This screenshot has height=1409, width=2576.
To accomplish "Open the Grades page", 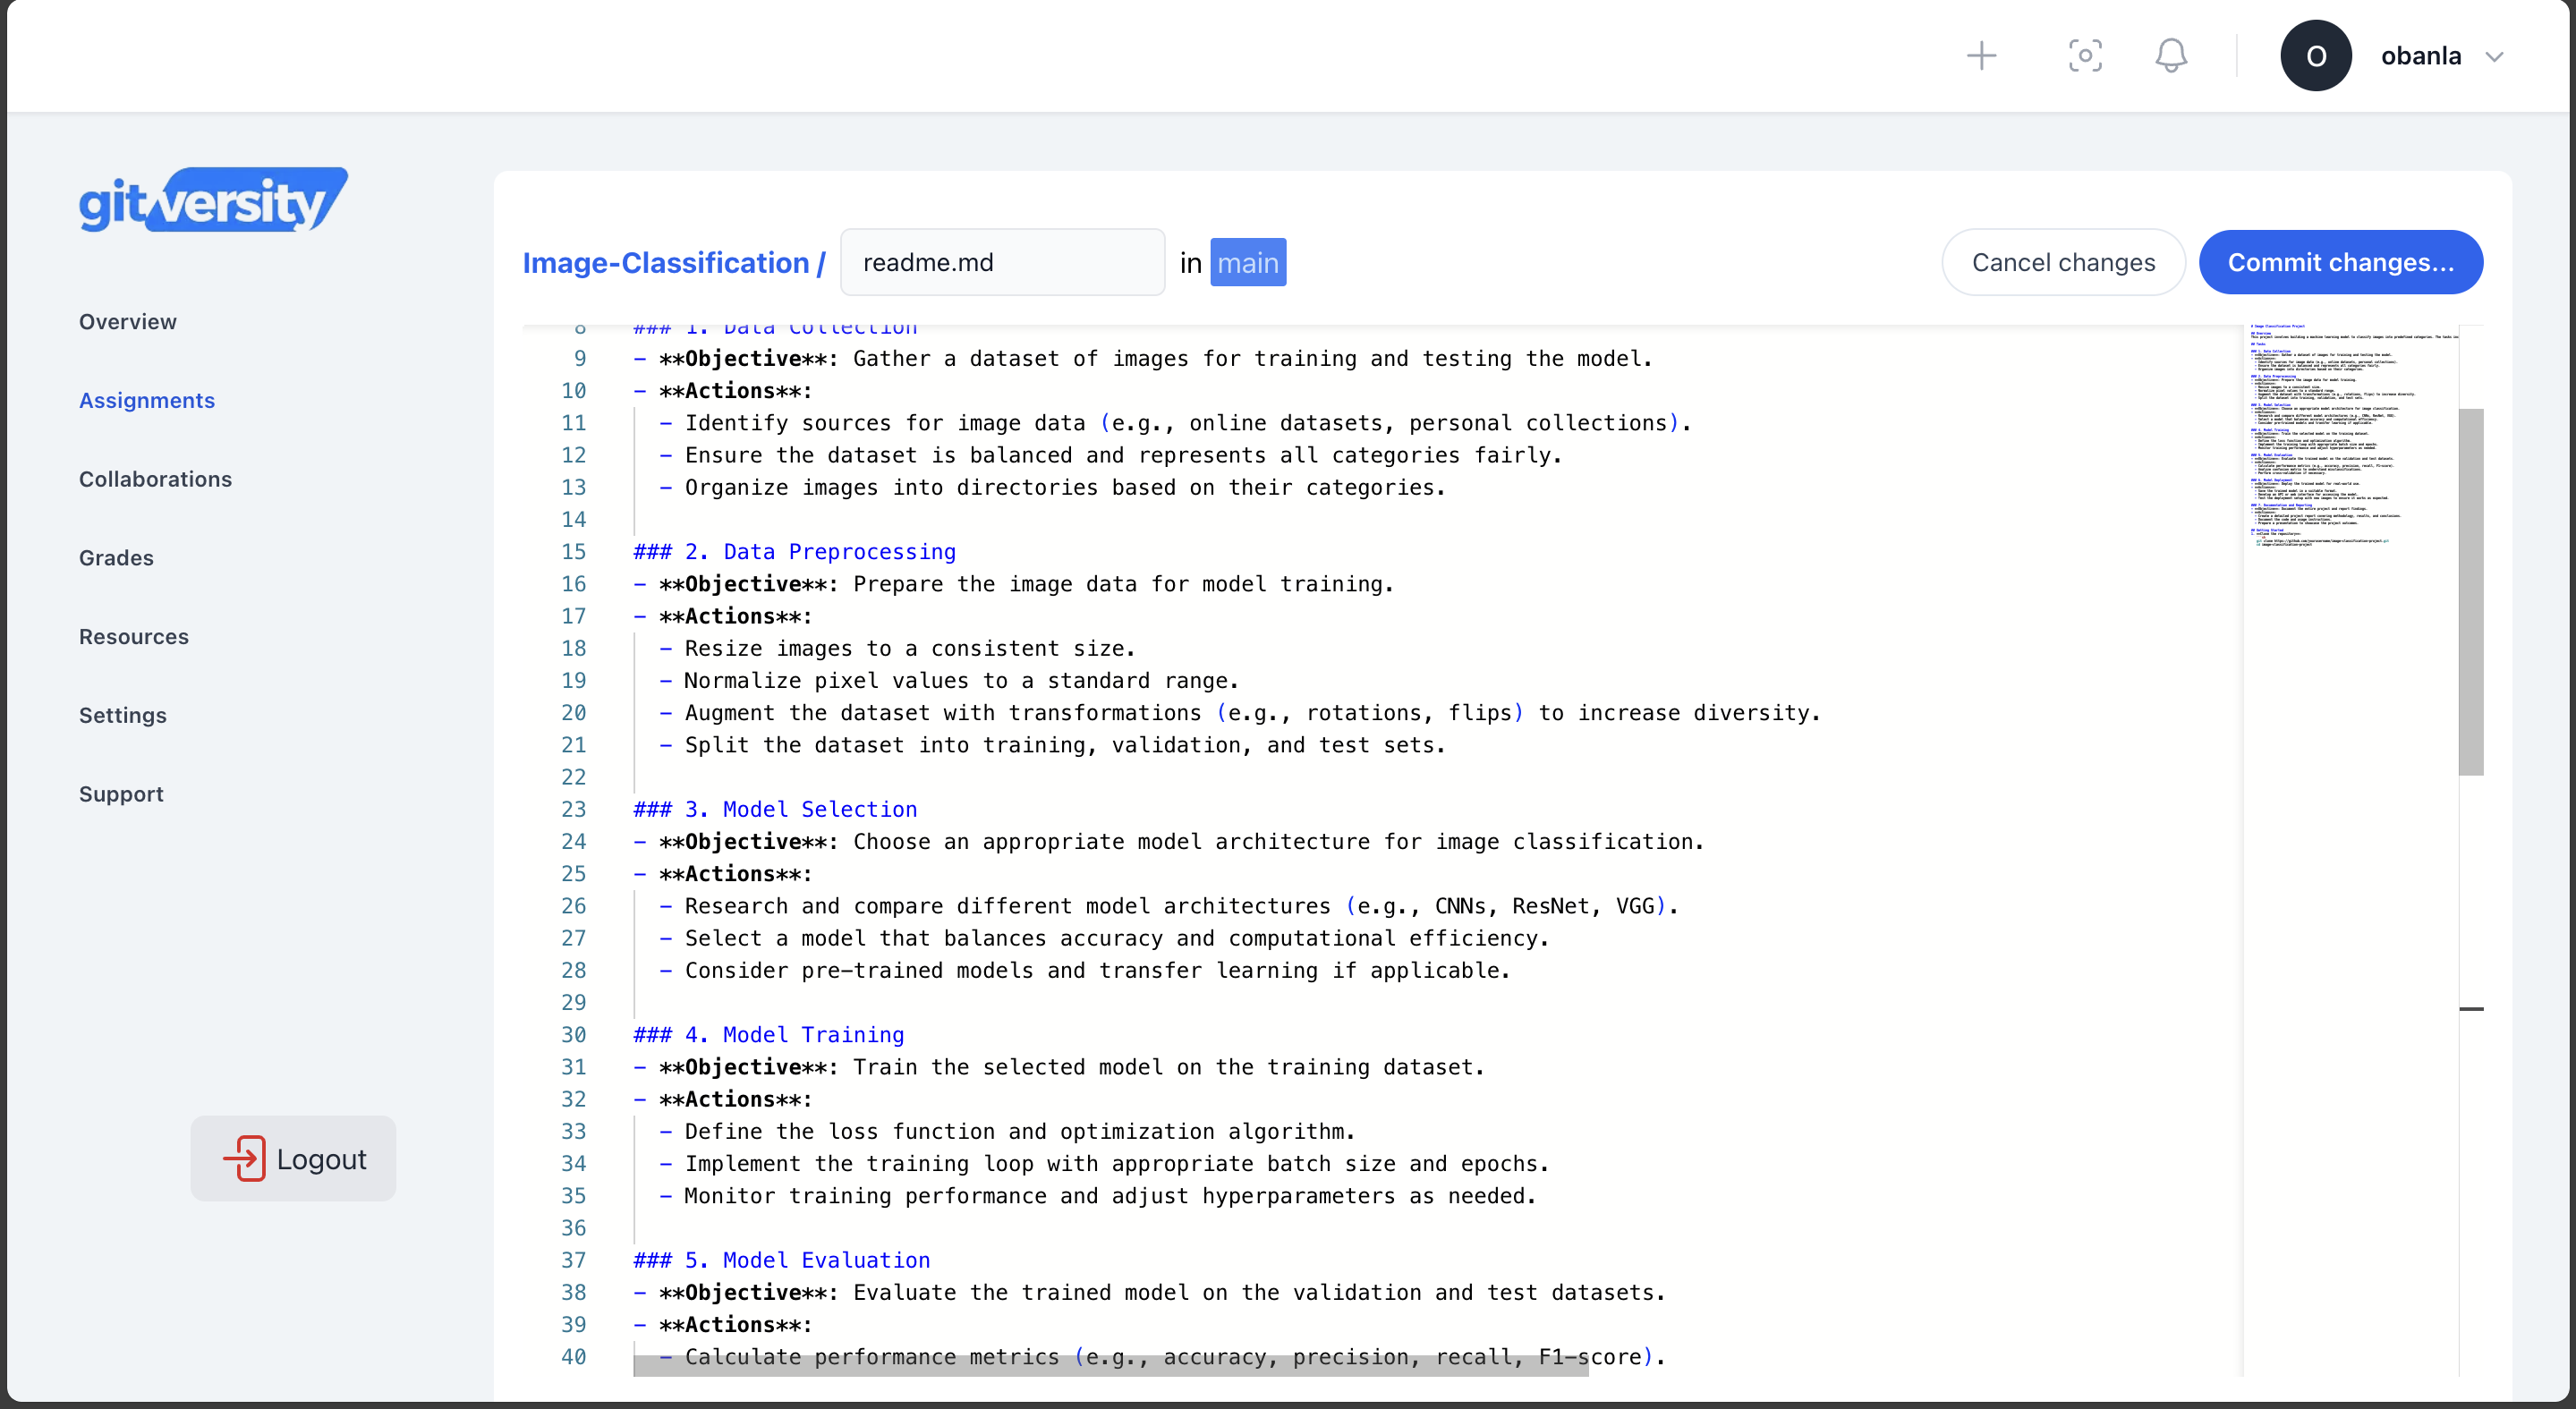I will pos(116,558).
